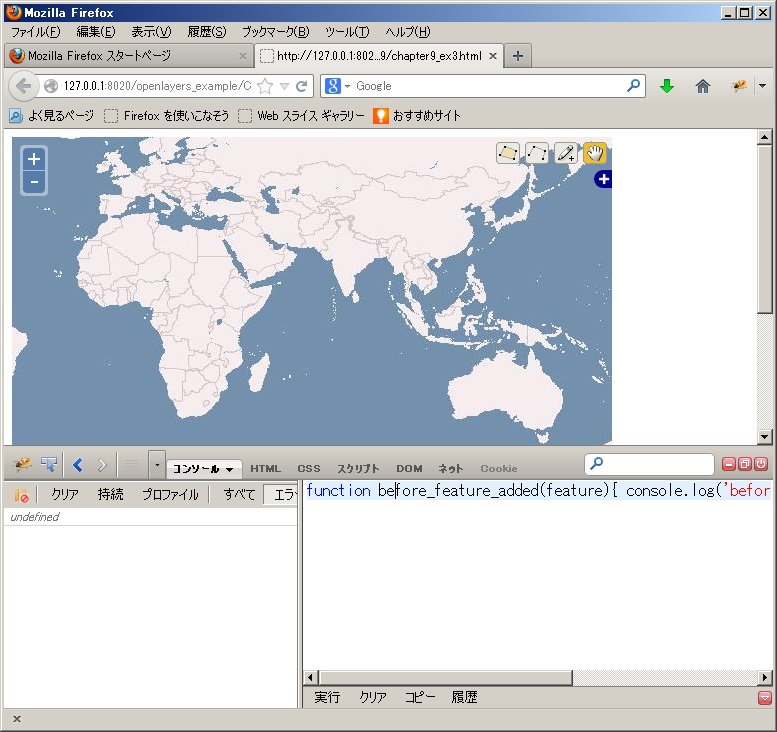The height and width of the screenshot is (732, 777).
Task: Open the ブックマーク menu
Action: click(275, 32)
